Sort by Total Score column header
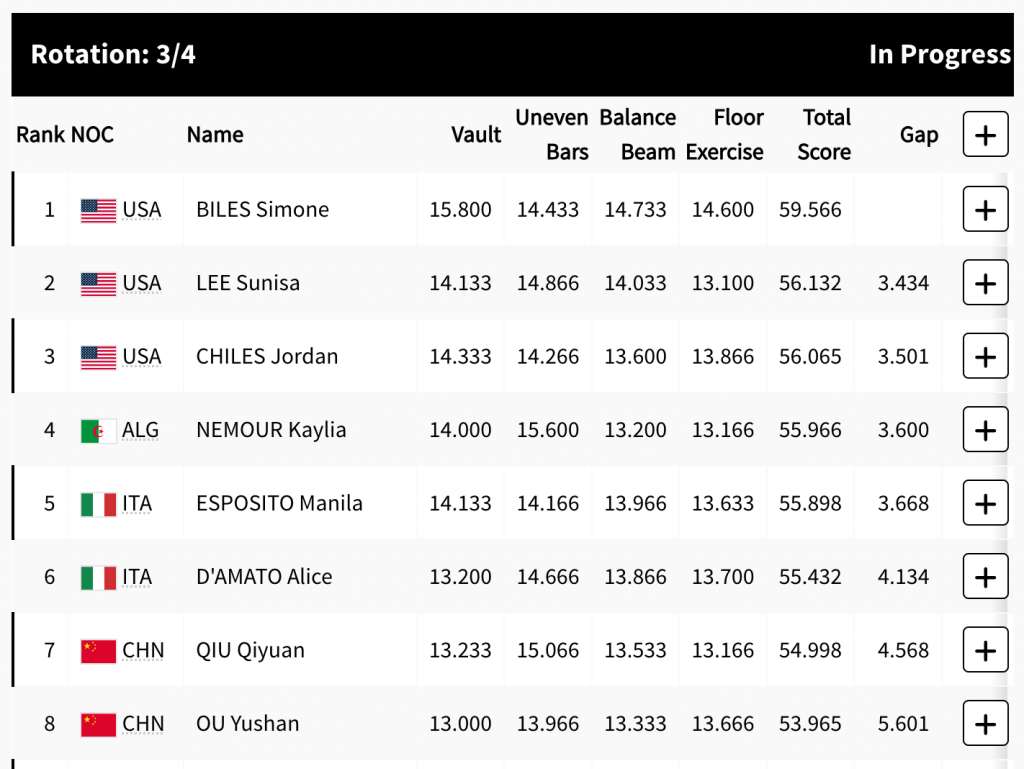This screenshot has width=1024, height=769. tap(825, 135)
